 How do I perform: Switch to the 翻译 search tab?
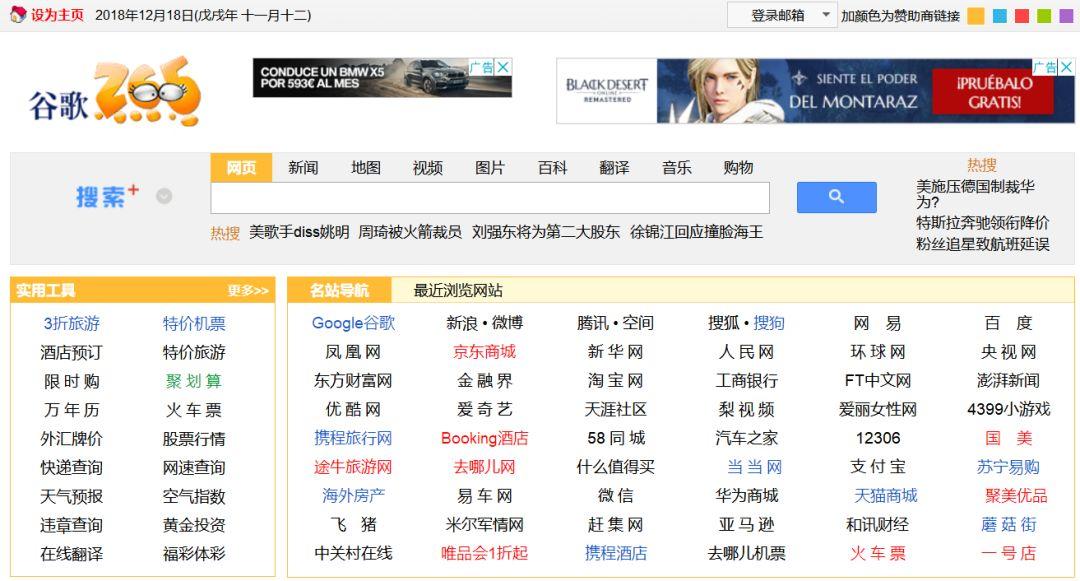coord(614,167)
